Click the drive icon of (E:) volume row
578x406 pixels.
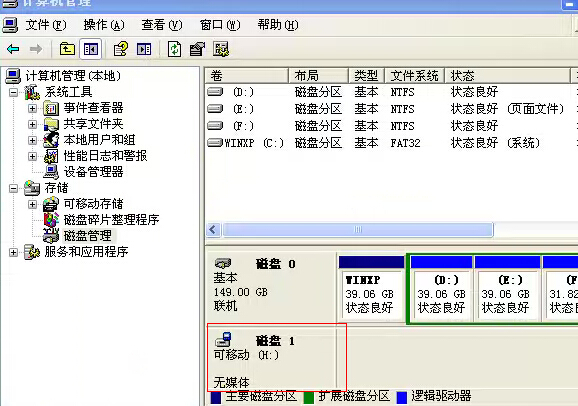pos(215,108)
